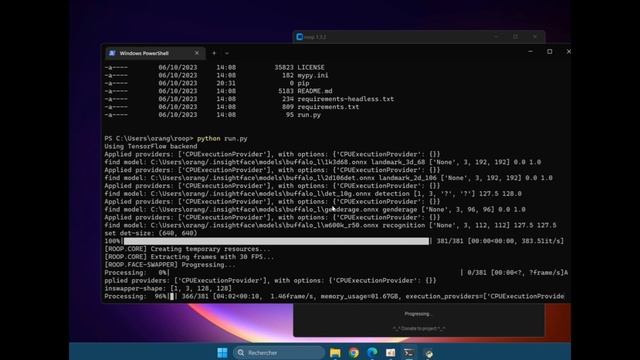
Task: Click the Progressing status text in roop window
Action: pos(418,314)
